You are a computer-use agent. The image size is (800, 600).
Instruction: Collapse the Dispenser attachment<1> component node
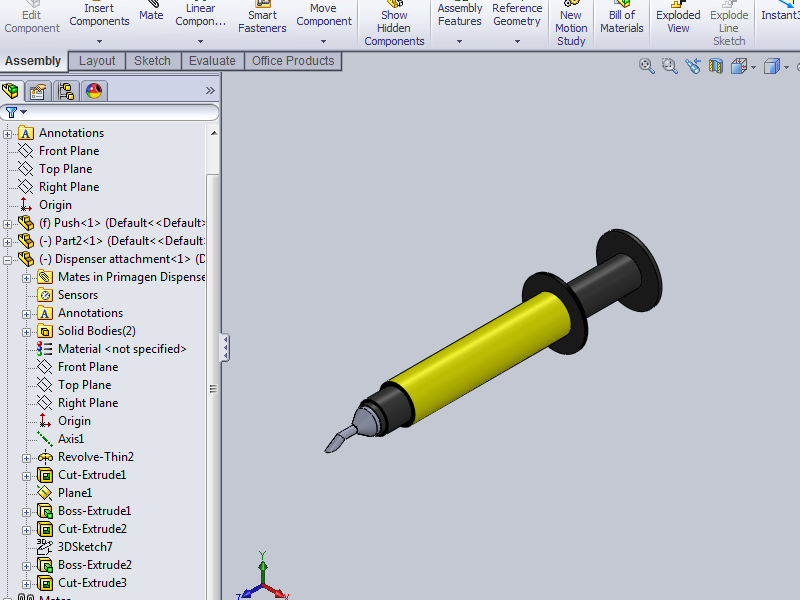(x=8, y=259)
